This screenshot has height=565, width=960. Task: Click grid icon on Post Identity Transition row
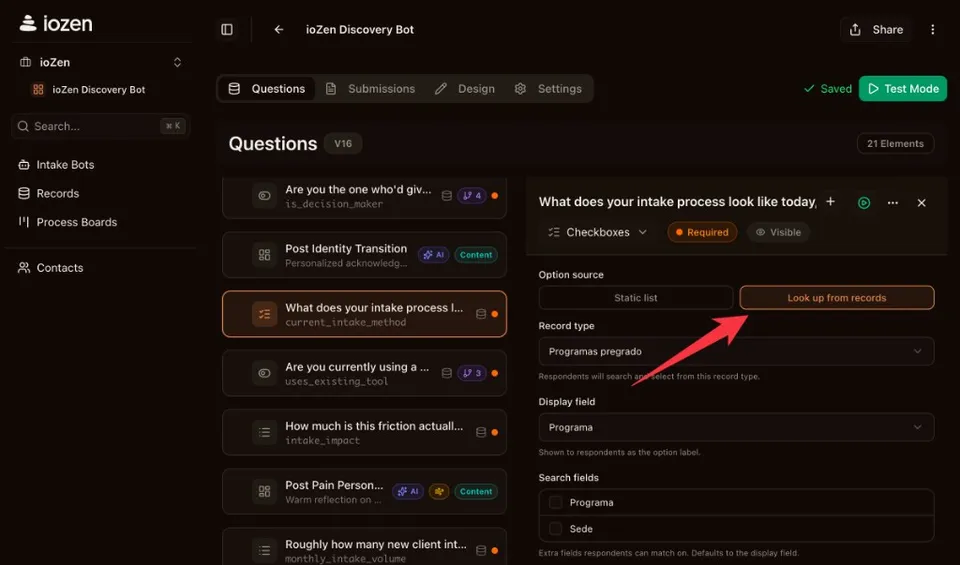(264, 255)
